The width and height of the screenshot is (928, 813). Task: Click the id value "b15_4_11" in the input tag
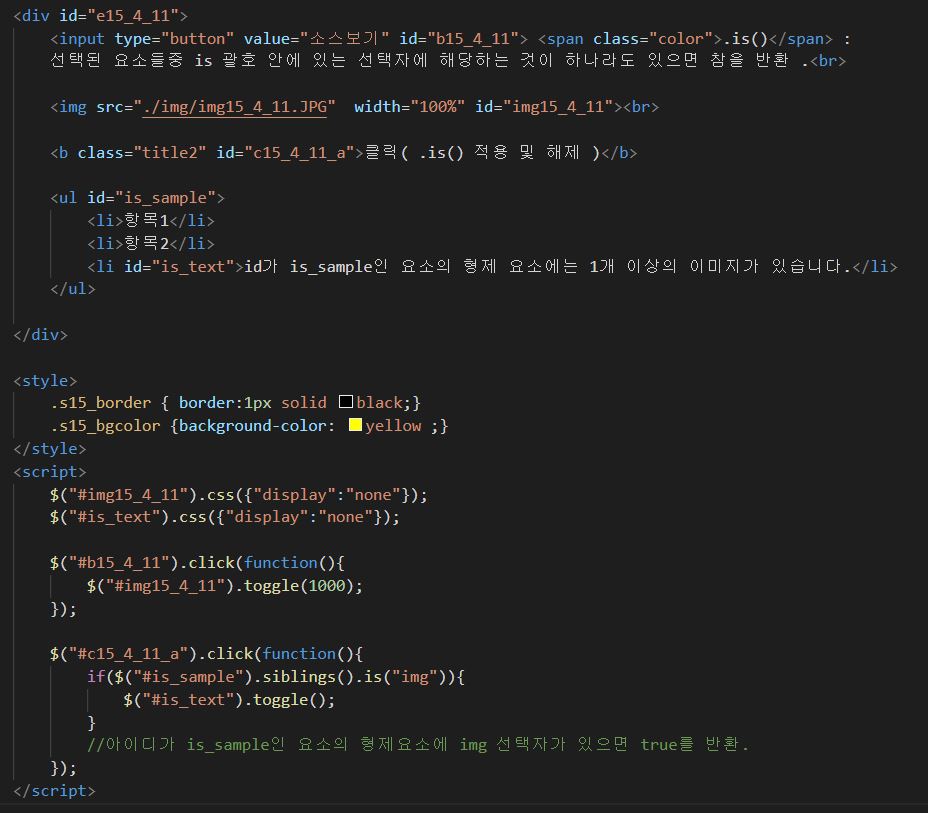[473, 38]
